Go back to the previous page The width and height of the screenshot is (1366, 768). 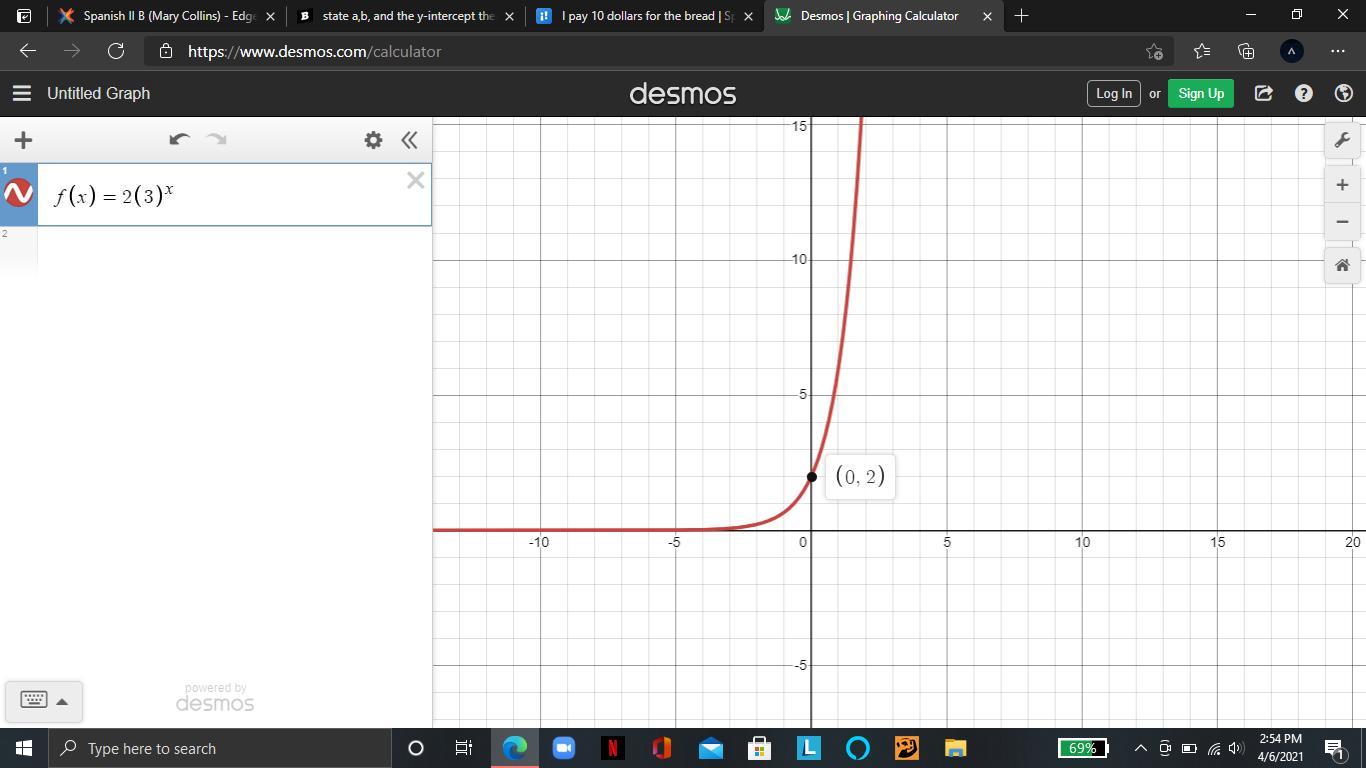click(x=27, y=51)
